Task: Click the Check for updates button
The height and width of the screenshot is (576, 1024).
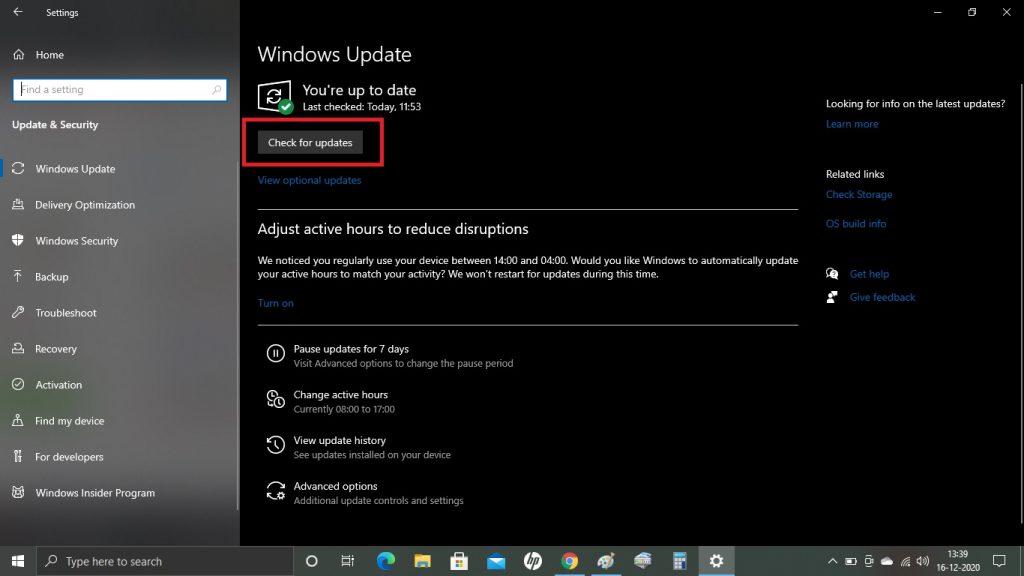Action: [310, 142]
